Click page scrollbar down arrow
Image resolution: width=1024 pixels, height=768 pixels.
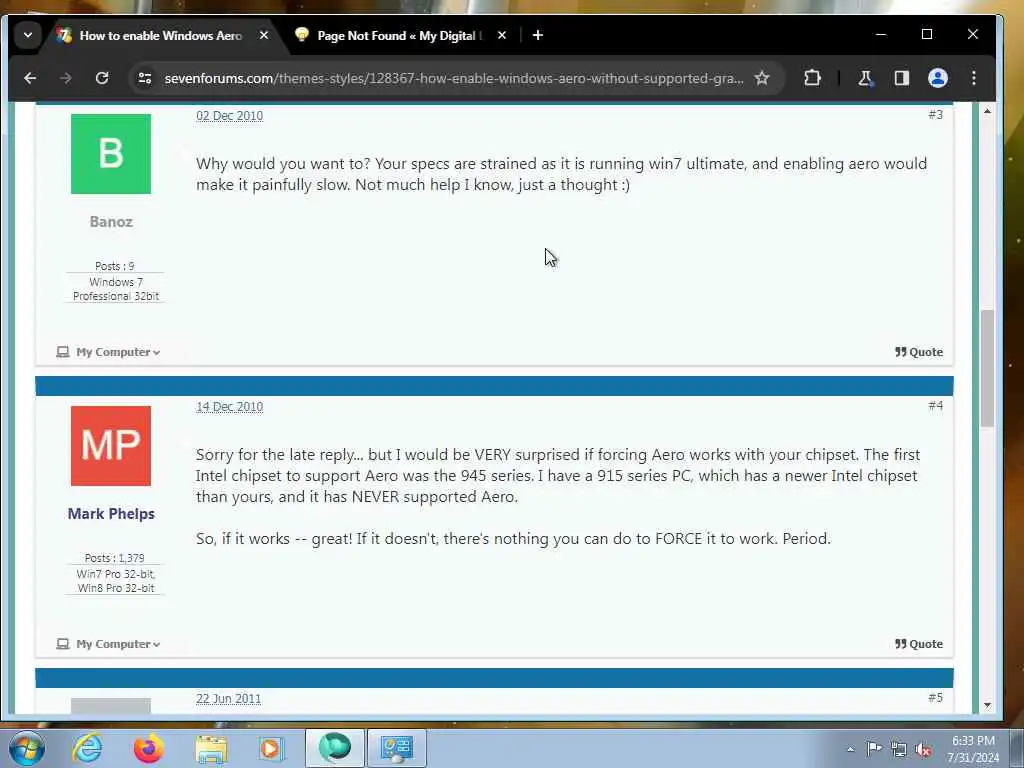(987, 706)
